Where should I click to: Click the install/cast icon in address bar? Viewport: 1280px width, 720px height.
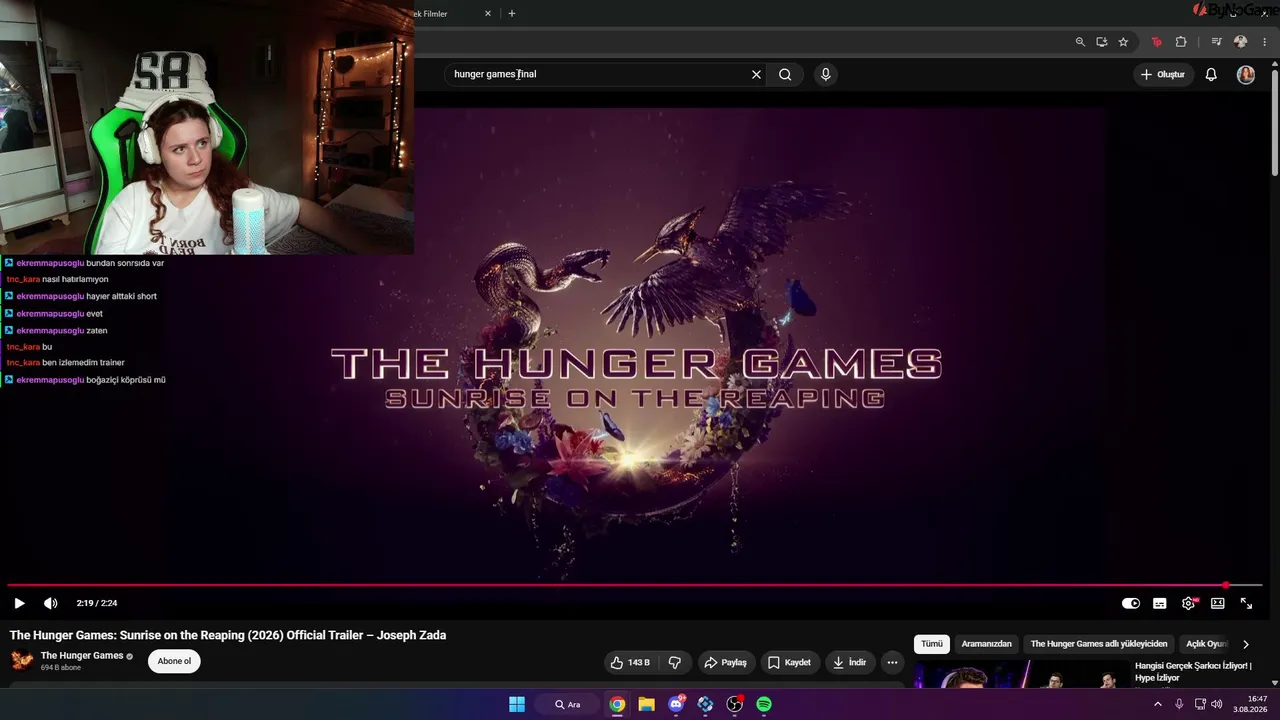(x=1102, y=42)
